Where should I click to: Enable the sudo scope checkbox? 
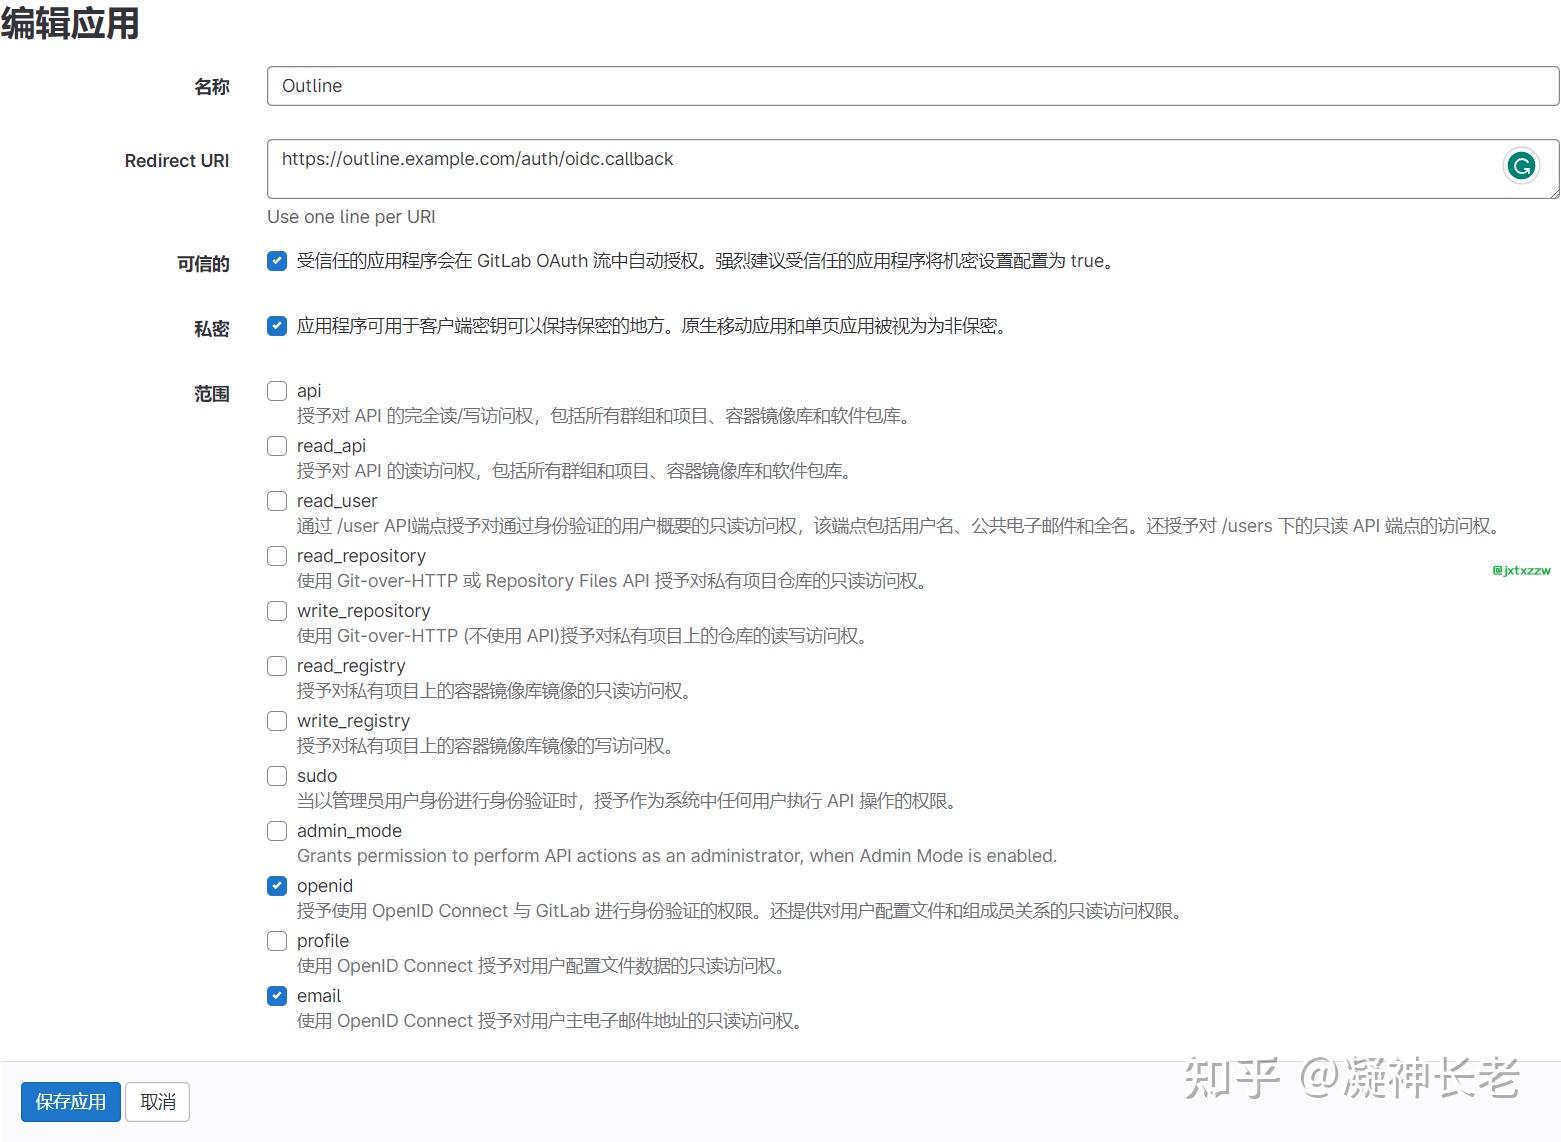[x=277, y=776]
